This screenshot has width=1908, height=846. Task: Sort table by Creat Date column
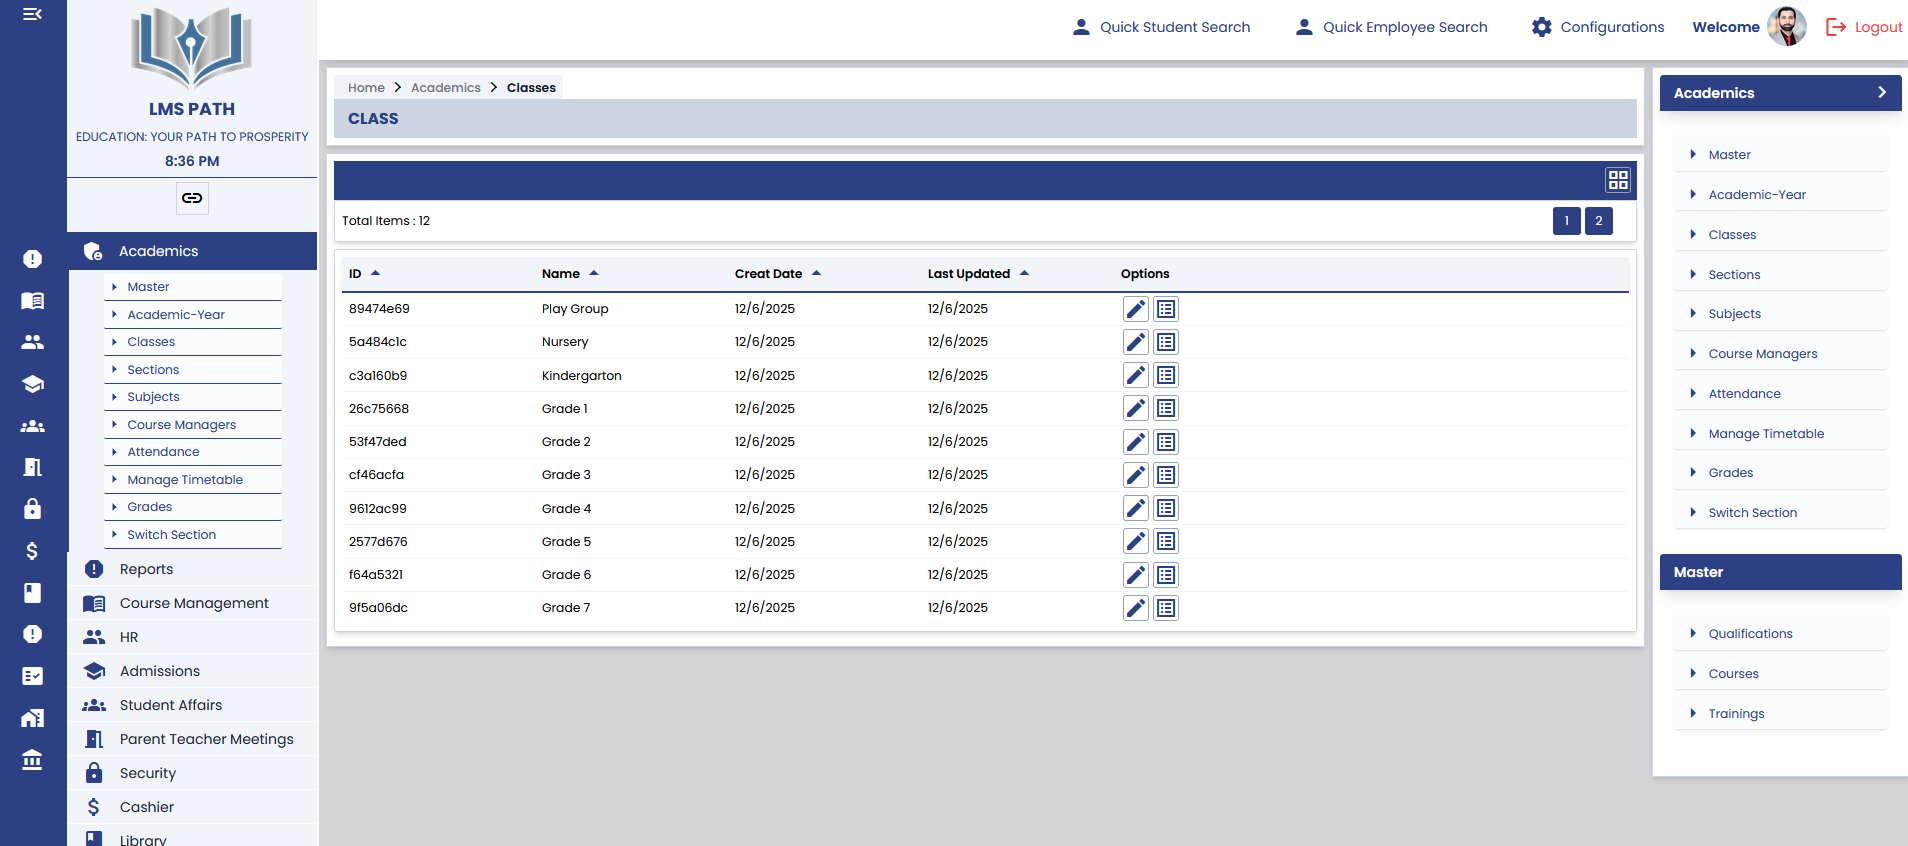click(778, 273)
